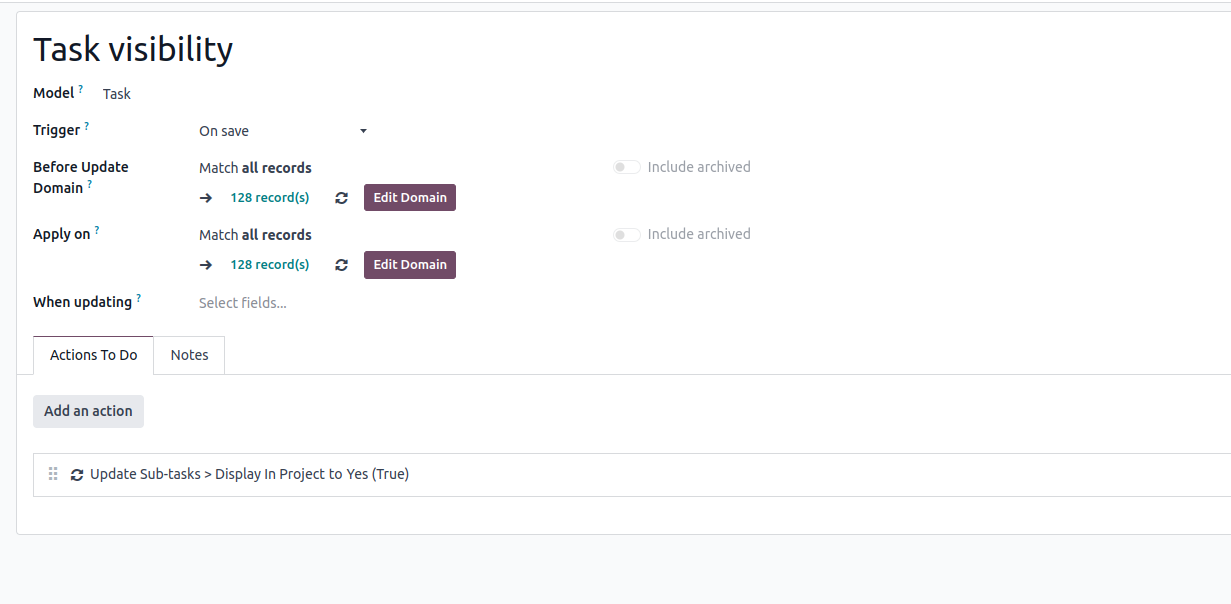
Task: Click the Add an action button
Action: tap(88, 411)
